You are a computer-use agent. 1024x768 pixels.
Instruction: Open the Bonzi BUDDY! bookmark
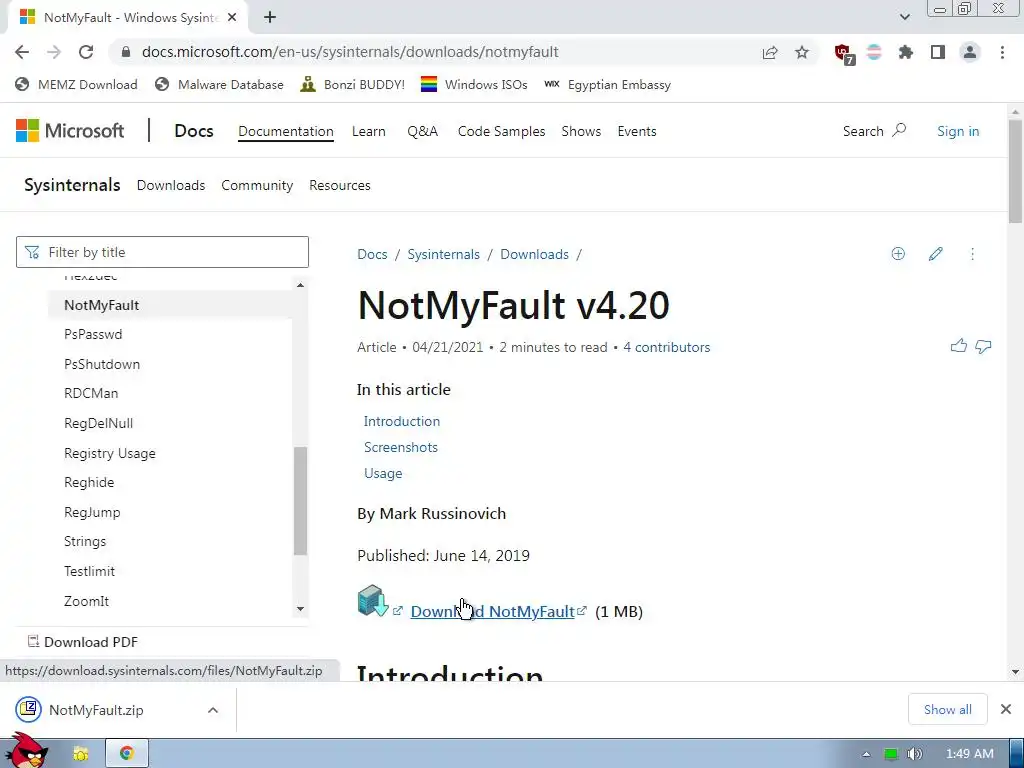[x=353, y=85]
